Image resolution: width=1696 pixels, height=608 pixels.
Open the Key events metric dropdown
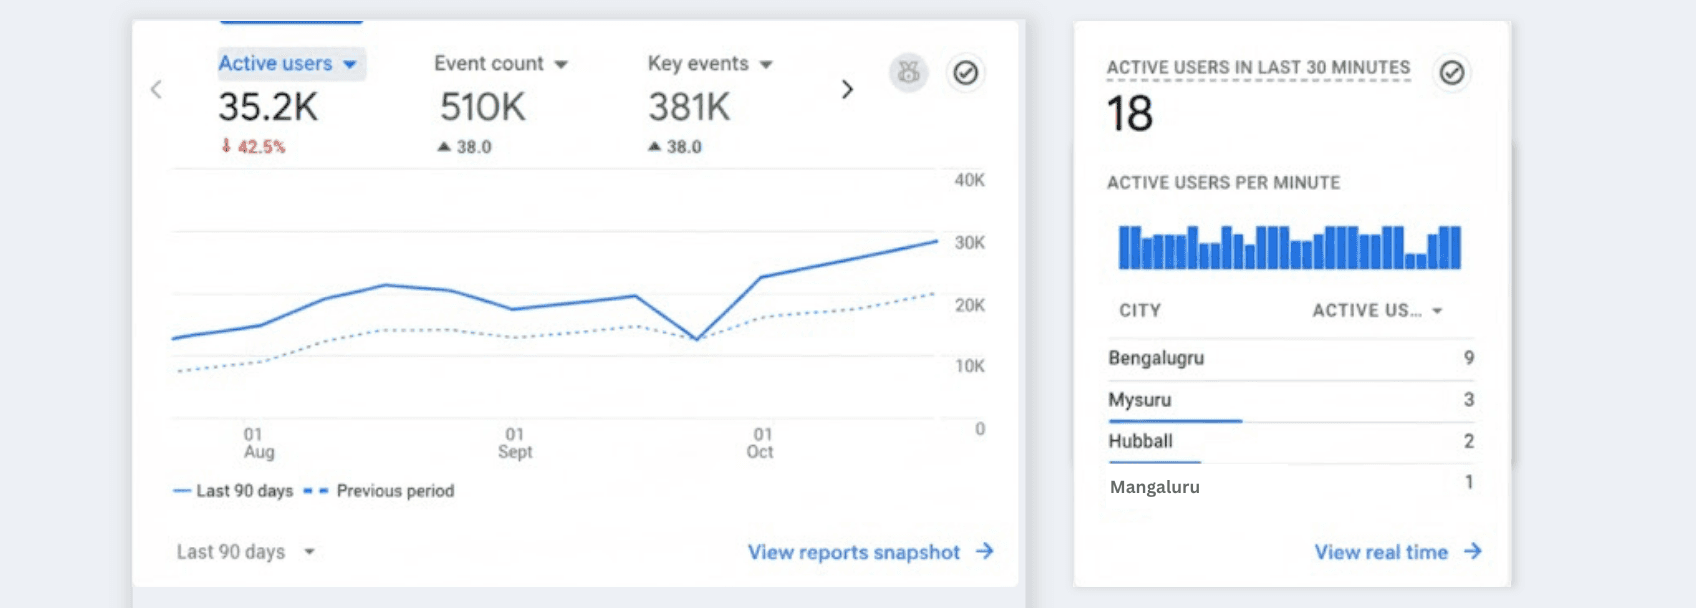710,64
